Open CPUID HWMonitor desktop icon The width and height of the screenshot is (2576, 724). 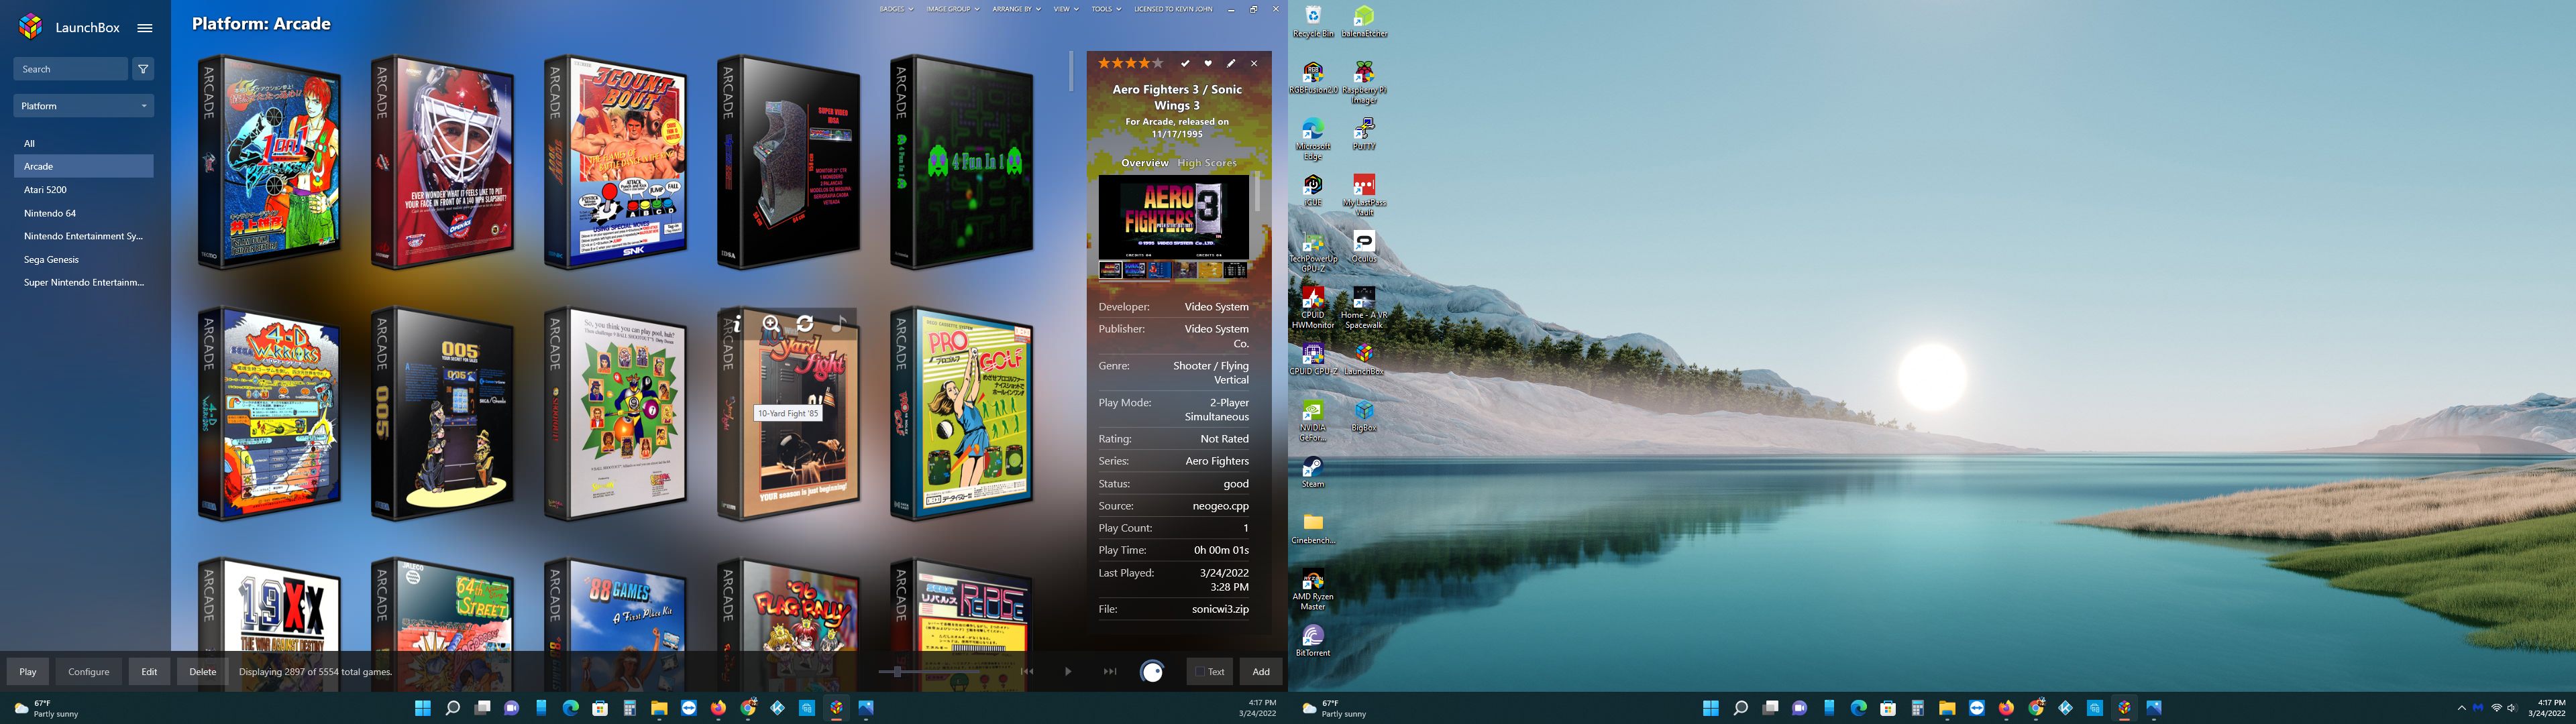point(1313,308)
